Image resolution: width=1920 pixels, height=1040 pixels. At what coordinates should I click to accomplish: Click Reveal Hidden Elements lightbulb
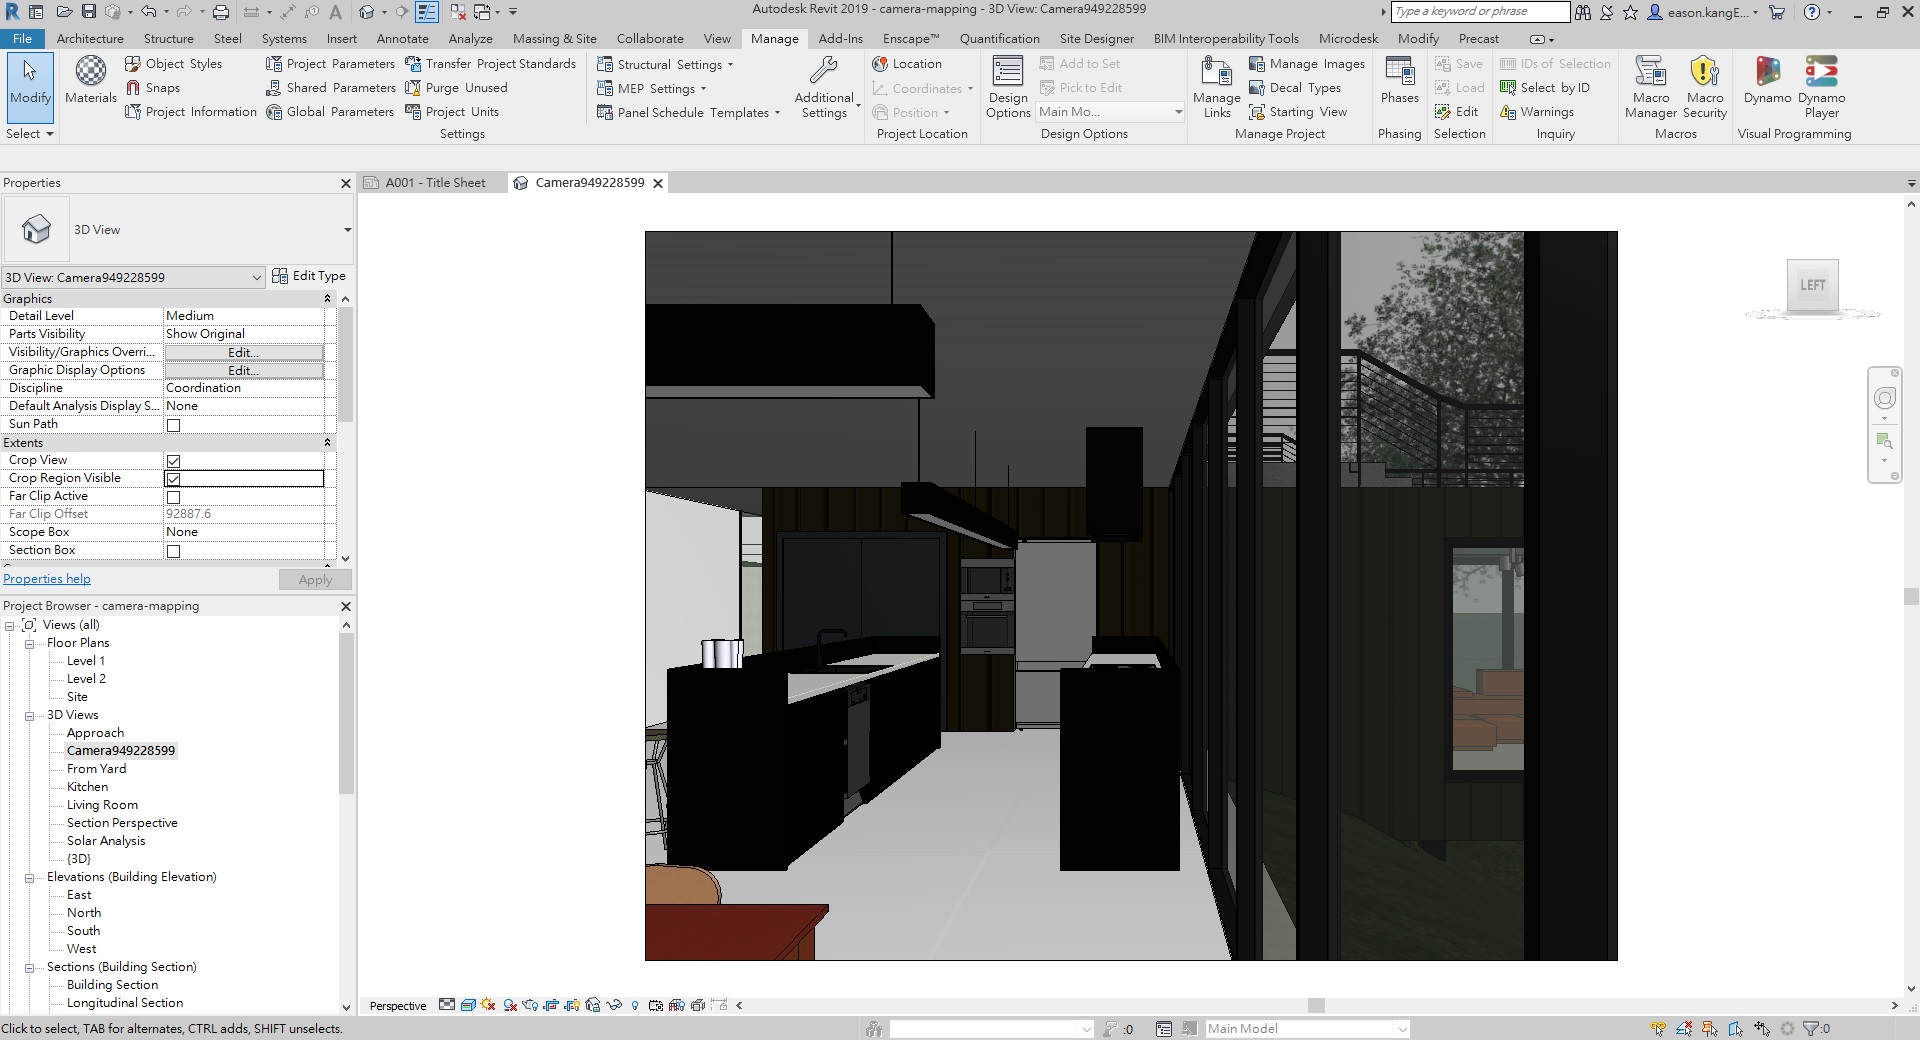point(635,1006)
